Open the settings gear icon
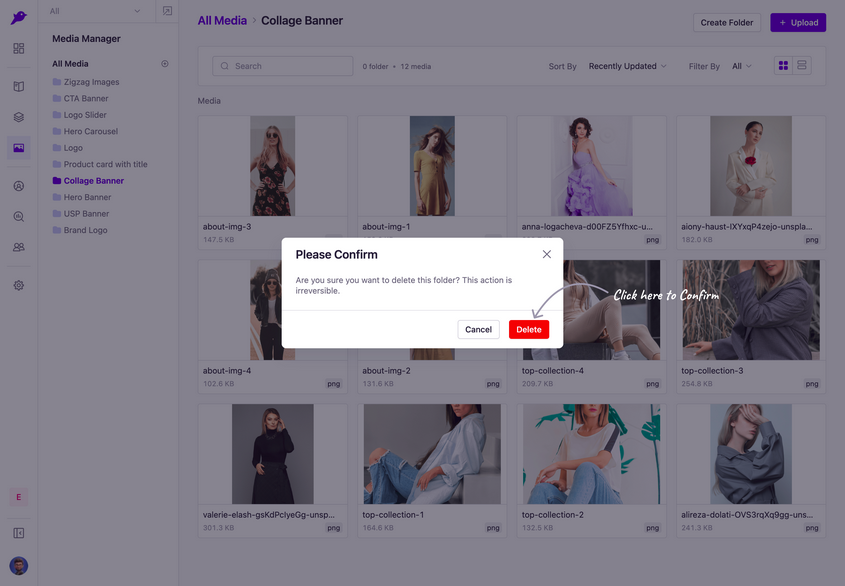Screen dimensions: 845x586 (19, 285)
